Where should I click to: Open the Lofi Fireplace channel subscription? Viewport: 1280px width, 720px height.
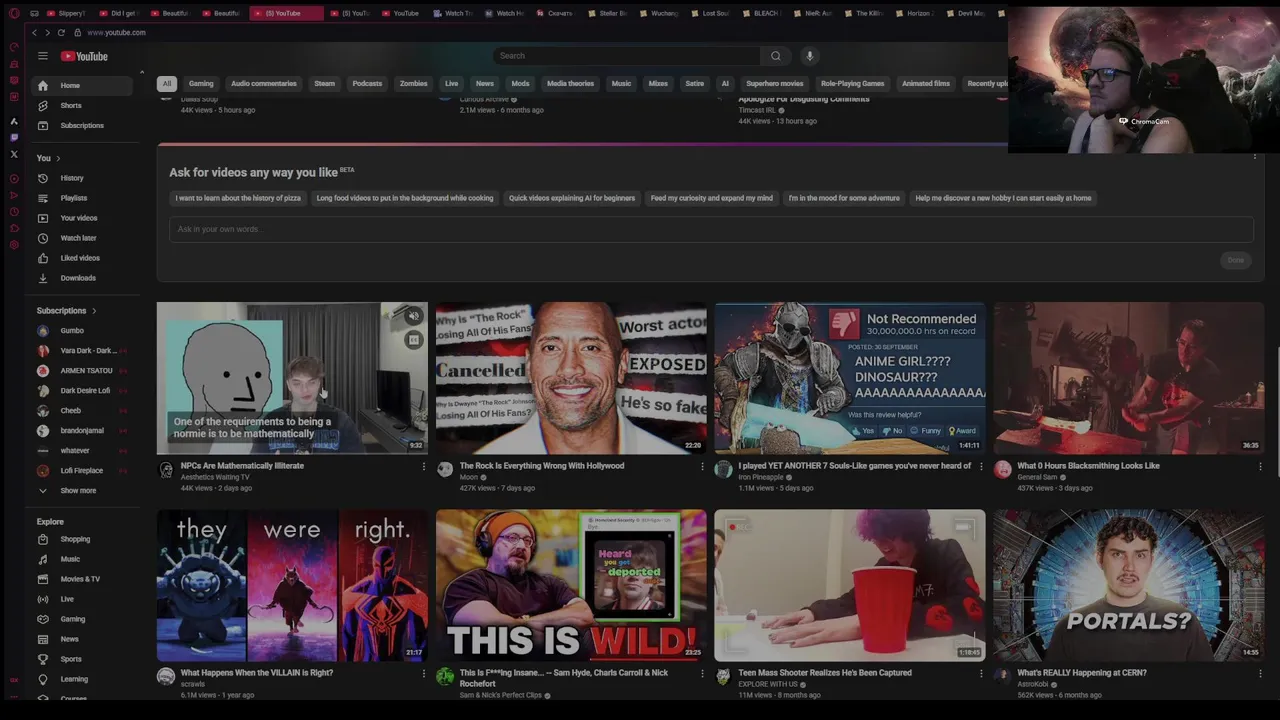pyautogui.click(x=81, y=471)
